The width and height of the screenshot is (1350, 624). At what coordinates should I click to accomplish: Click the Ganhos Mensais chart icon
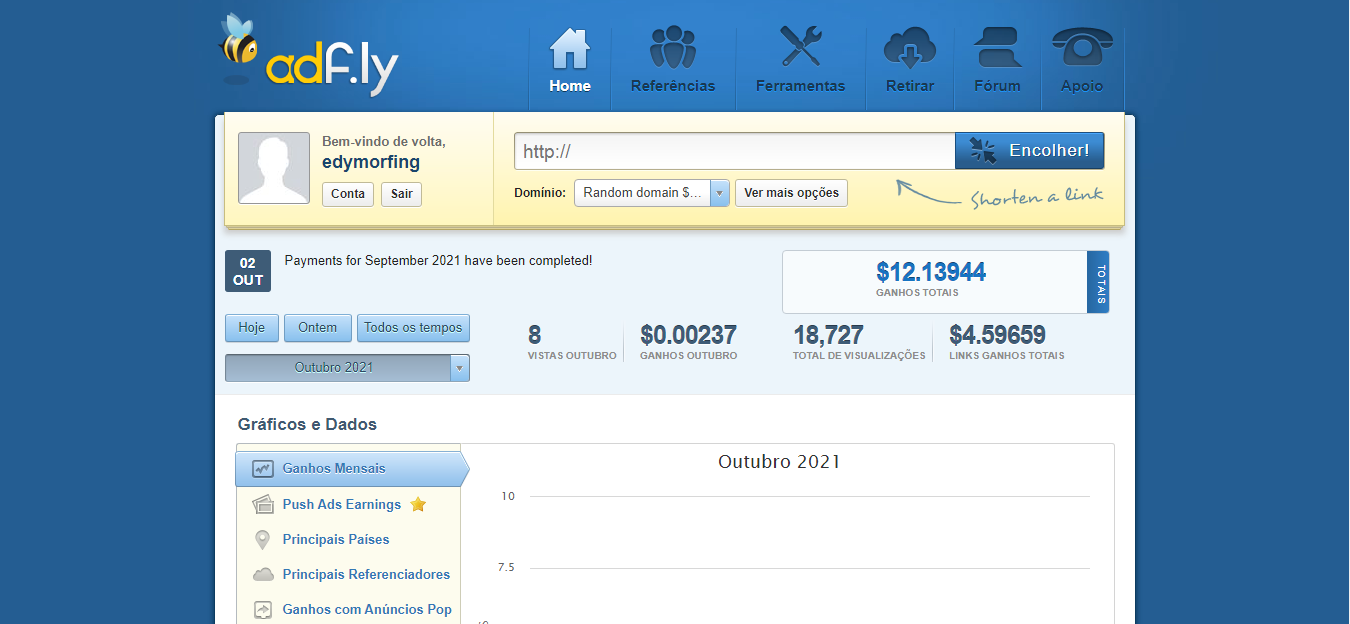pyautogui.click(x=263, y=468)
